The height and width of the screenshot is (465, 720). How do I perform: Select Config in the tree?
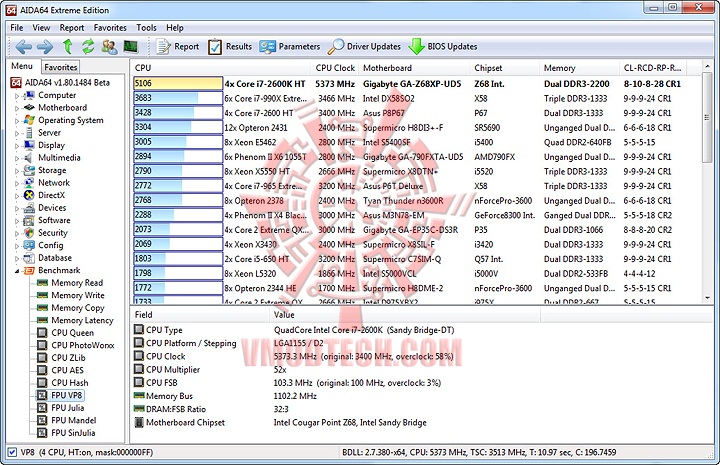[x=51, y=245]
